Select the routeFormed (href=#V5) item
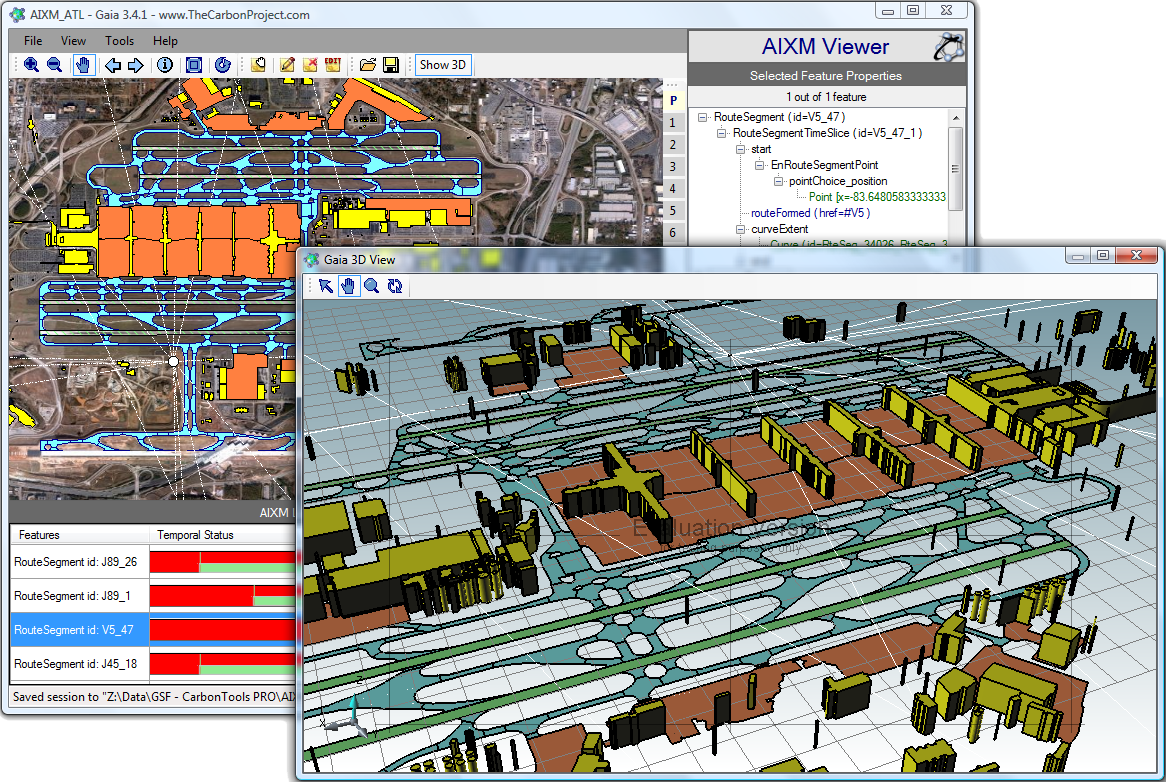This screenshot has width=1166, height=782. pyautogui.click(x=811, y=213)
